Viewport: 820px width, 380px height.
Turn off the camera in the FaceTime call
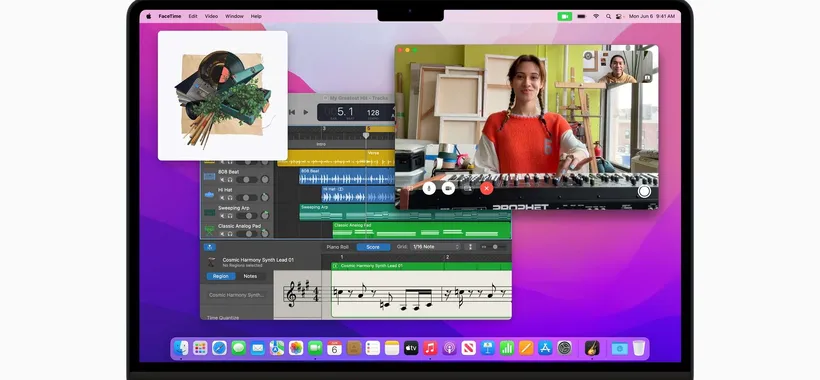click(x=448, y=188)
